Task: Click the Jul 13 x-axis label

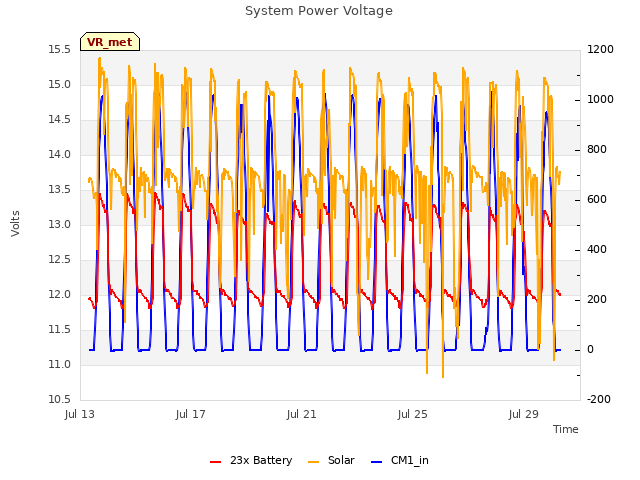Action: coord(80,414)
